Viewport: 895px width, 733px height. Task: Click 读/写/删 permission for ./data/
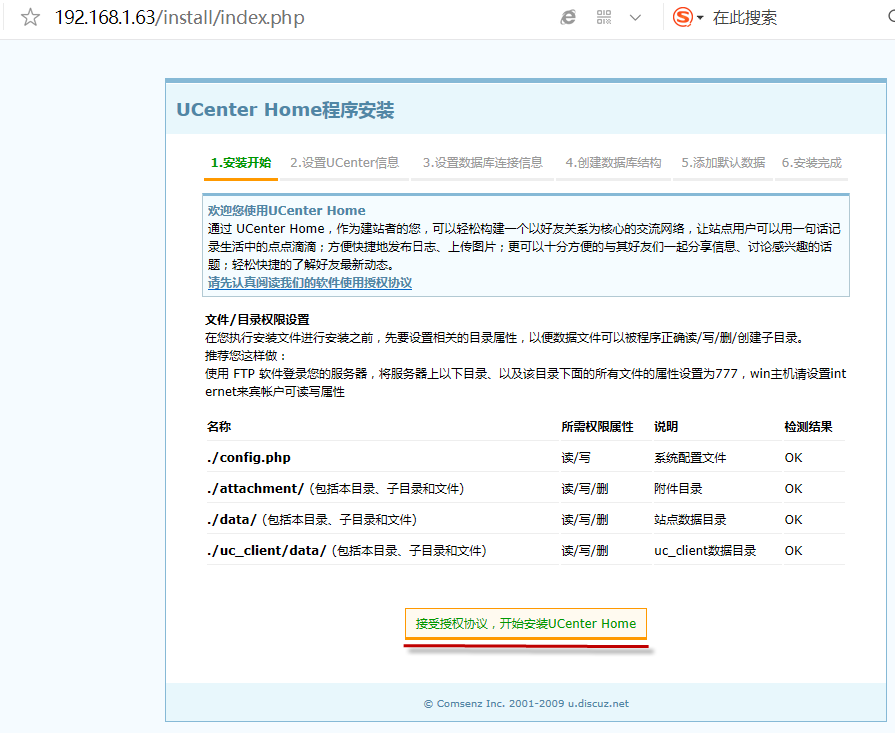coord(585,519)
